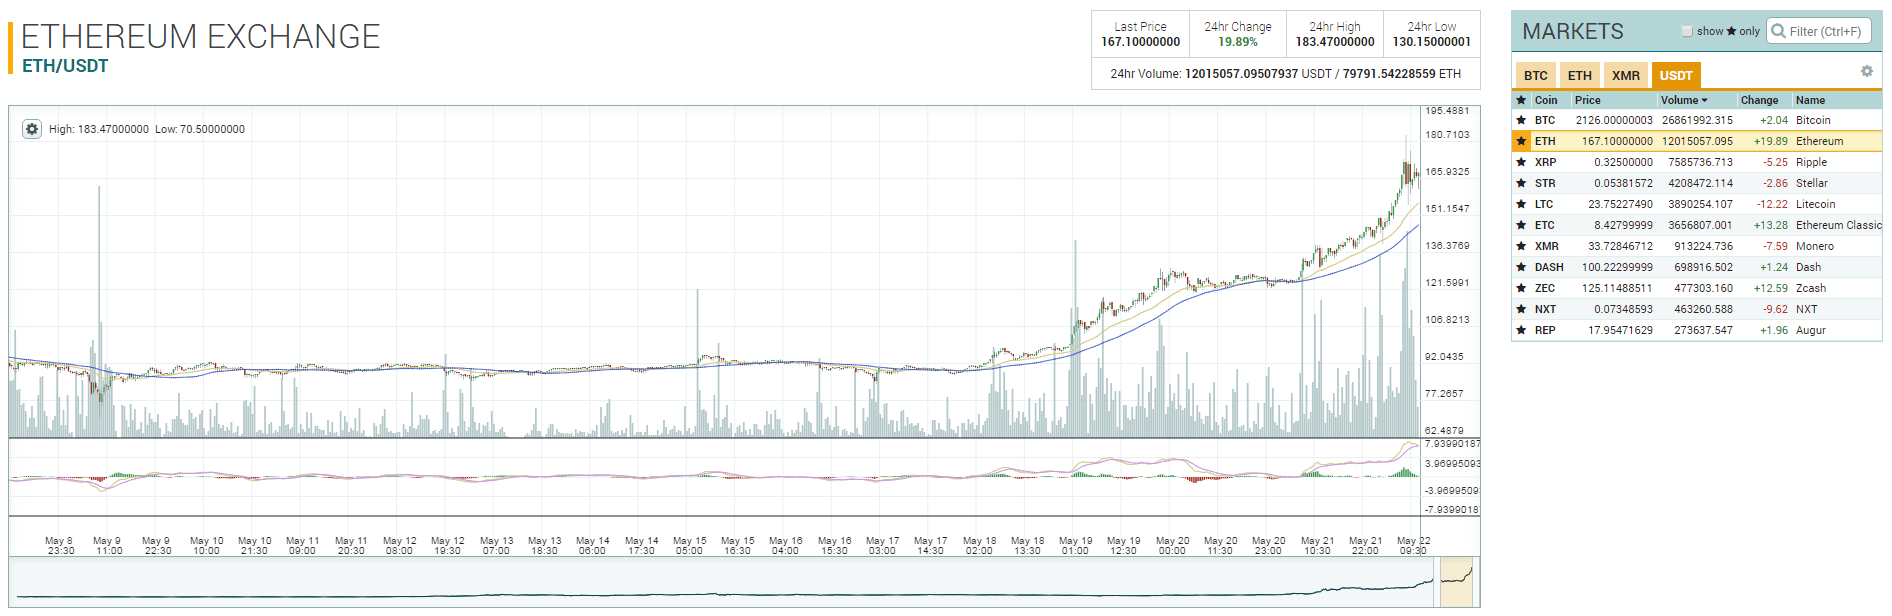Click 24hr High value 183.47000000

(x=1335, y=42)
